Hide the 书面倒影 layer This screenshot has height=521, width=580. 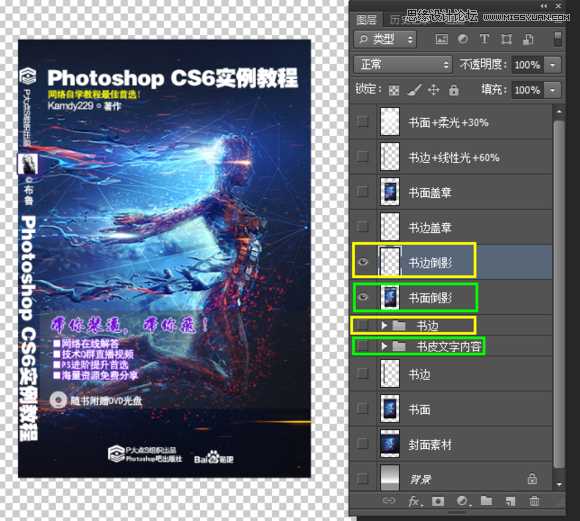[364, 297]
